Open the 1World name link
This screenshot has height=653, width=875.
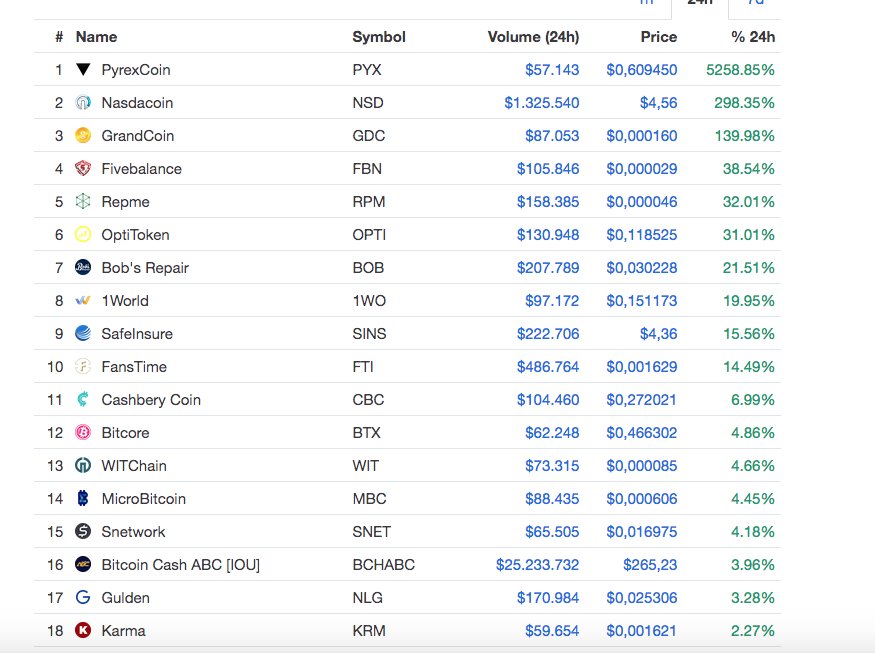(x=125, y=301)
